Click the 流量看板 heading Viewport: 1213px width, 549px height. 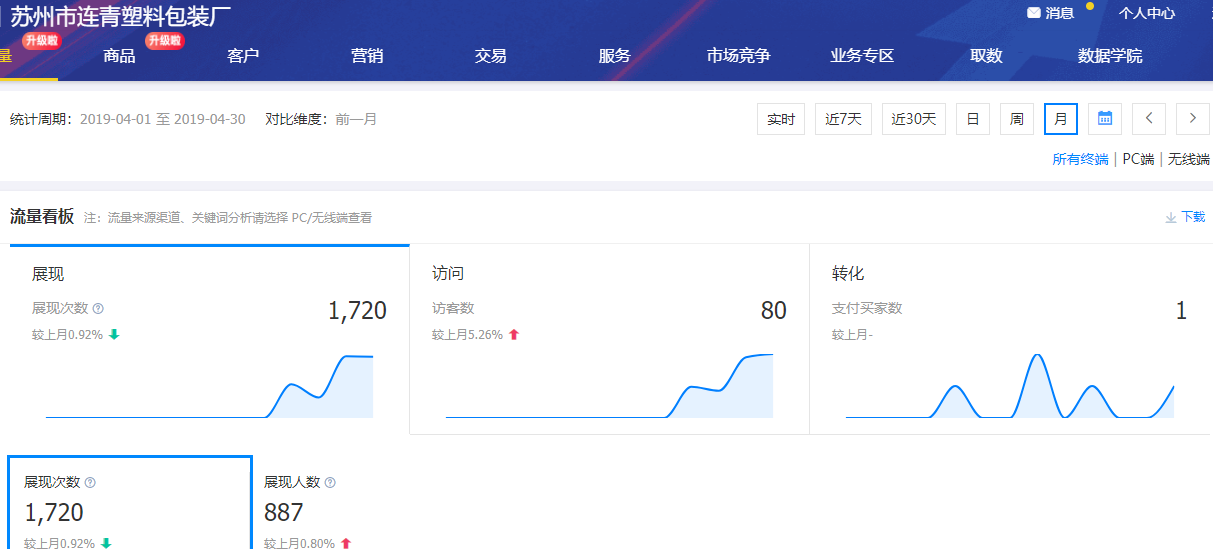point(42,216)
